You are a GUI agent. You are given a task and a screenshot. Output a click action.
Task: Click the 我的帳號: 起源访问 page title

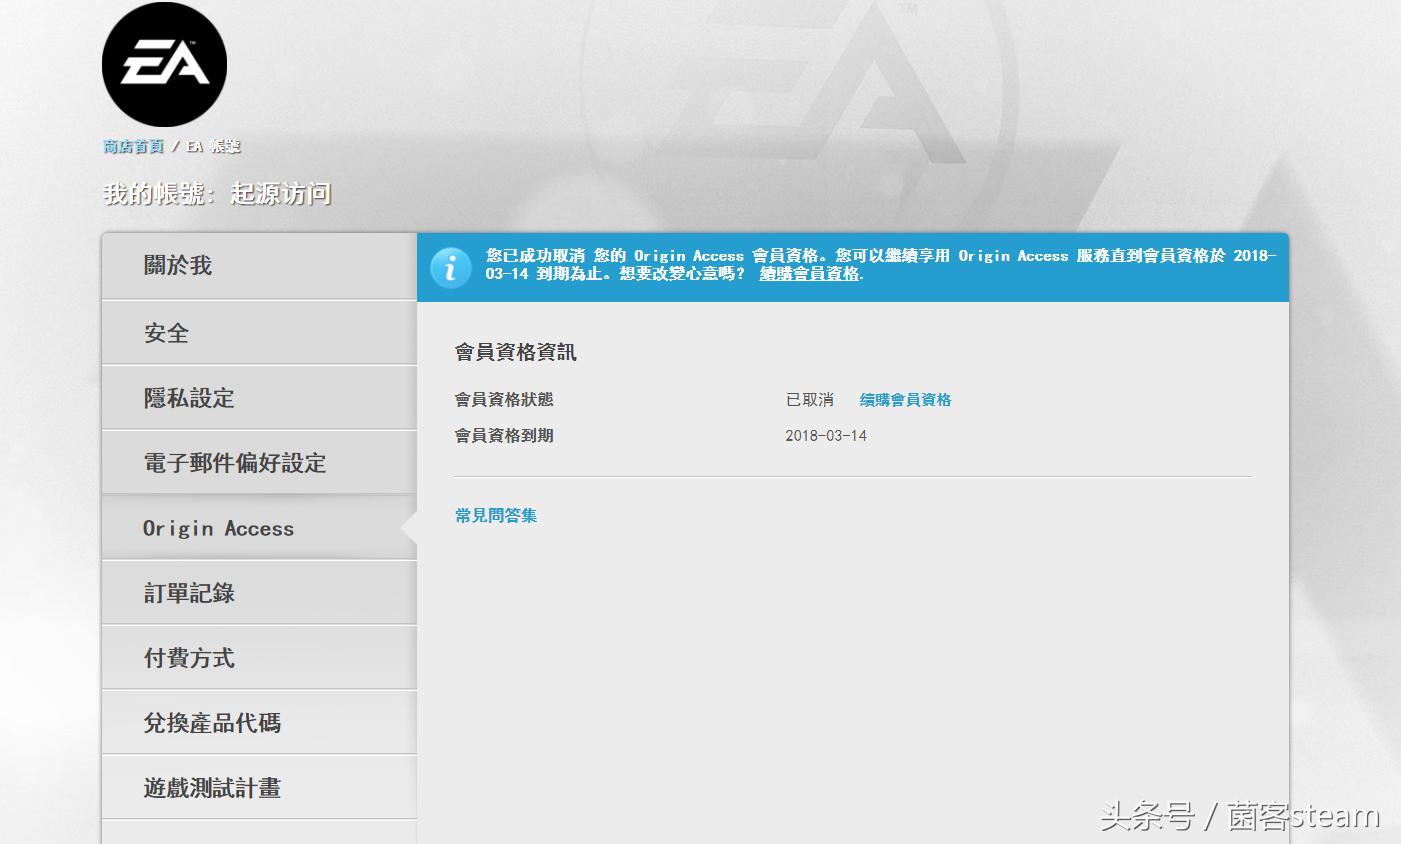(217, 194)
